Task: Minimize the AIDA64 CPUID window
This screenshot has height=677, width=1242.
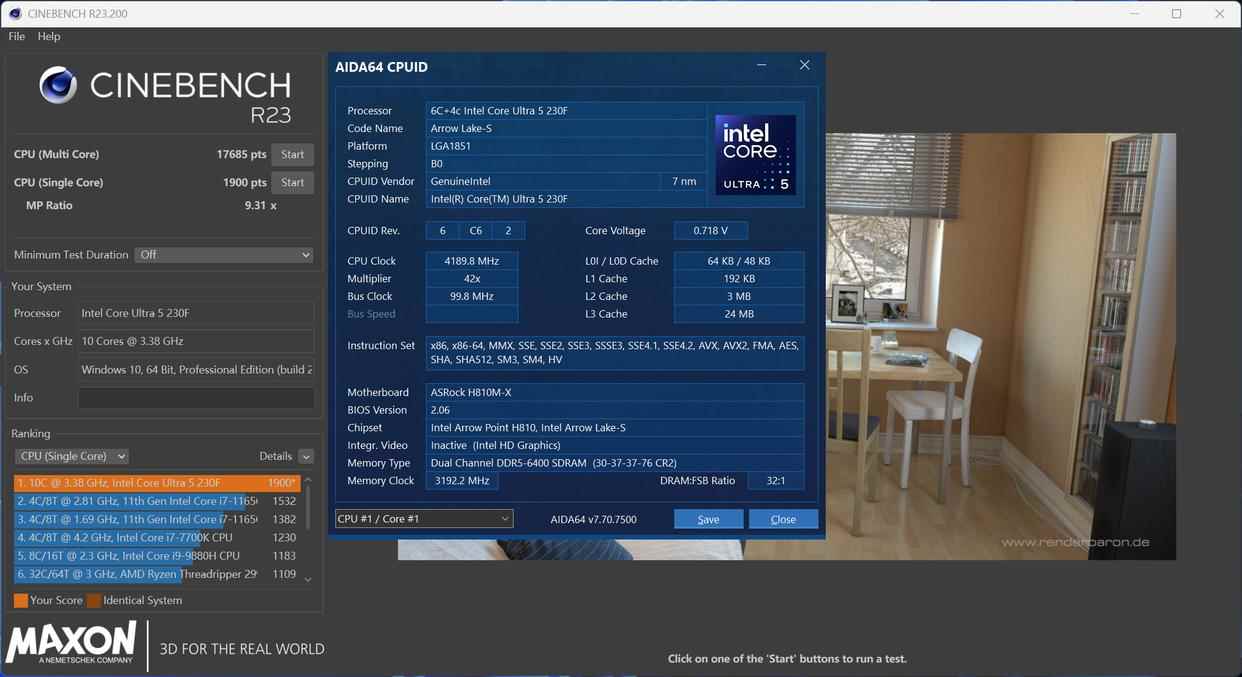Action: pos(762,65)
